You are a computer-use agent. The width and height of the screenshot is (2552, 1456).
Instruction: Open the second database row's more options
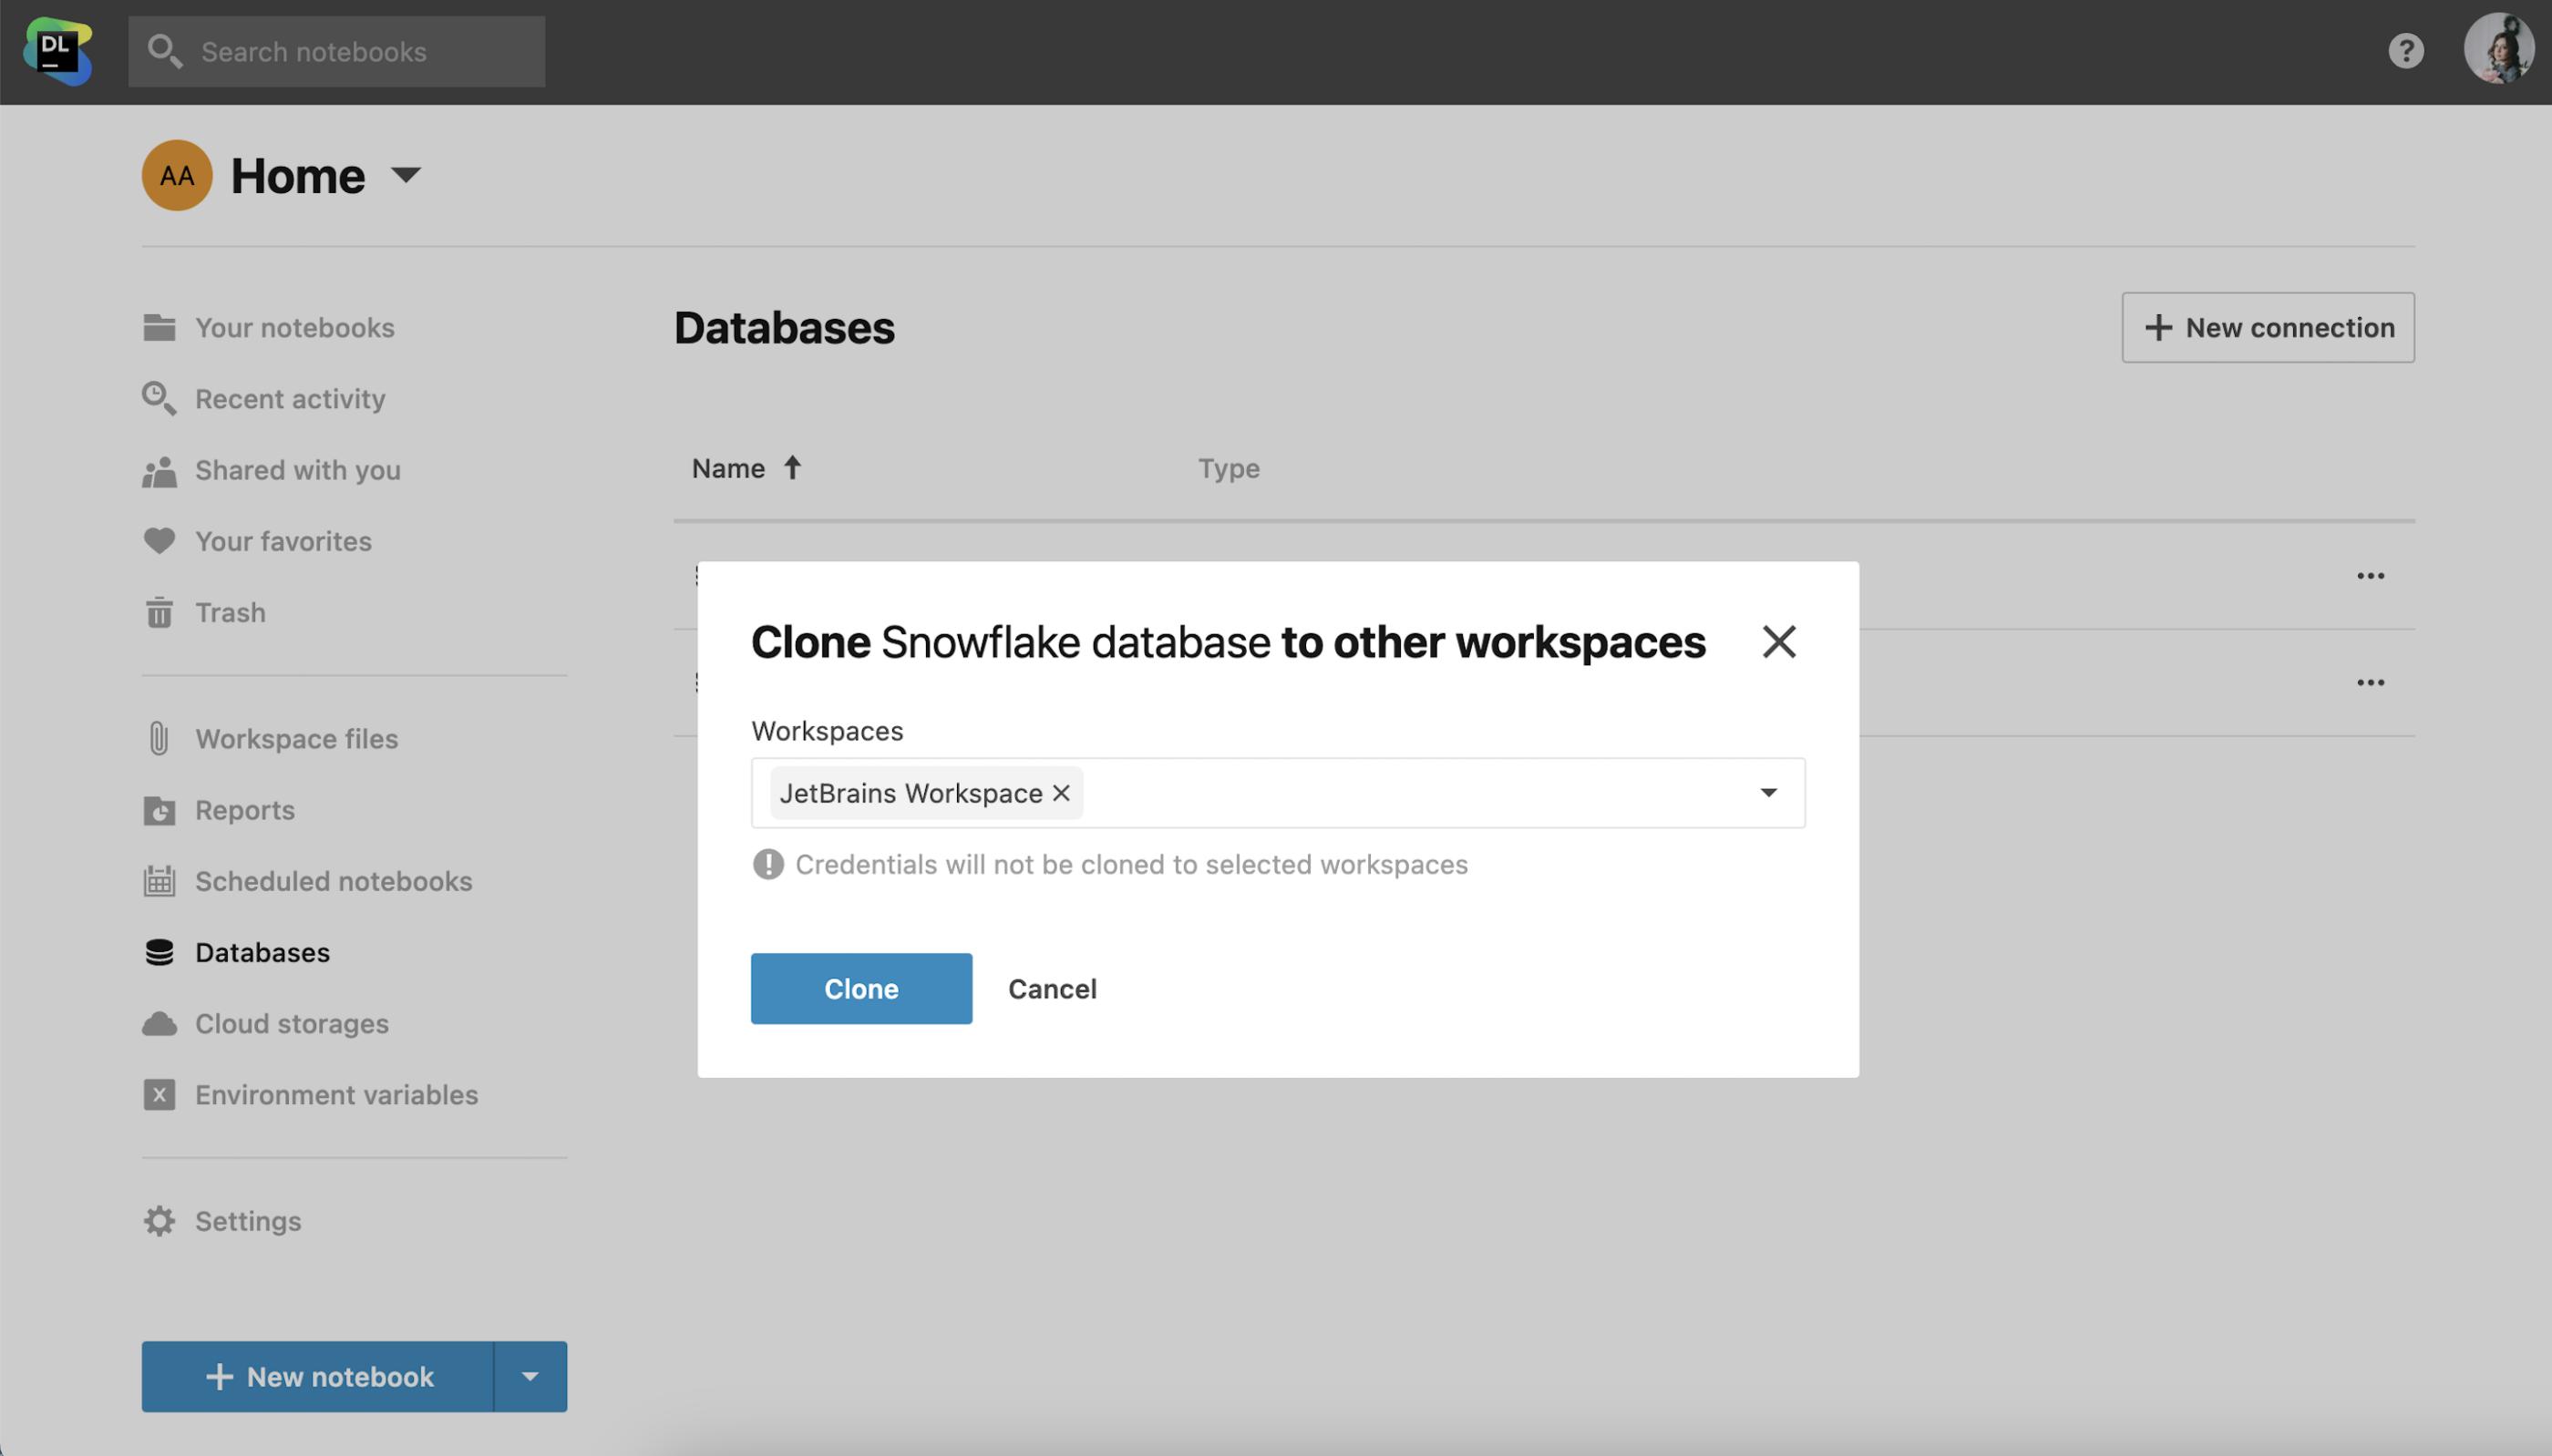click(2370, 683)
